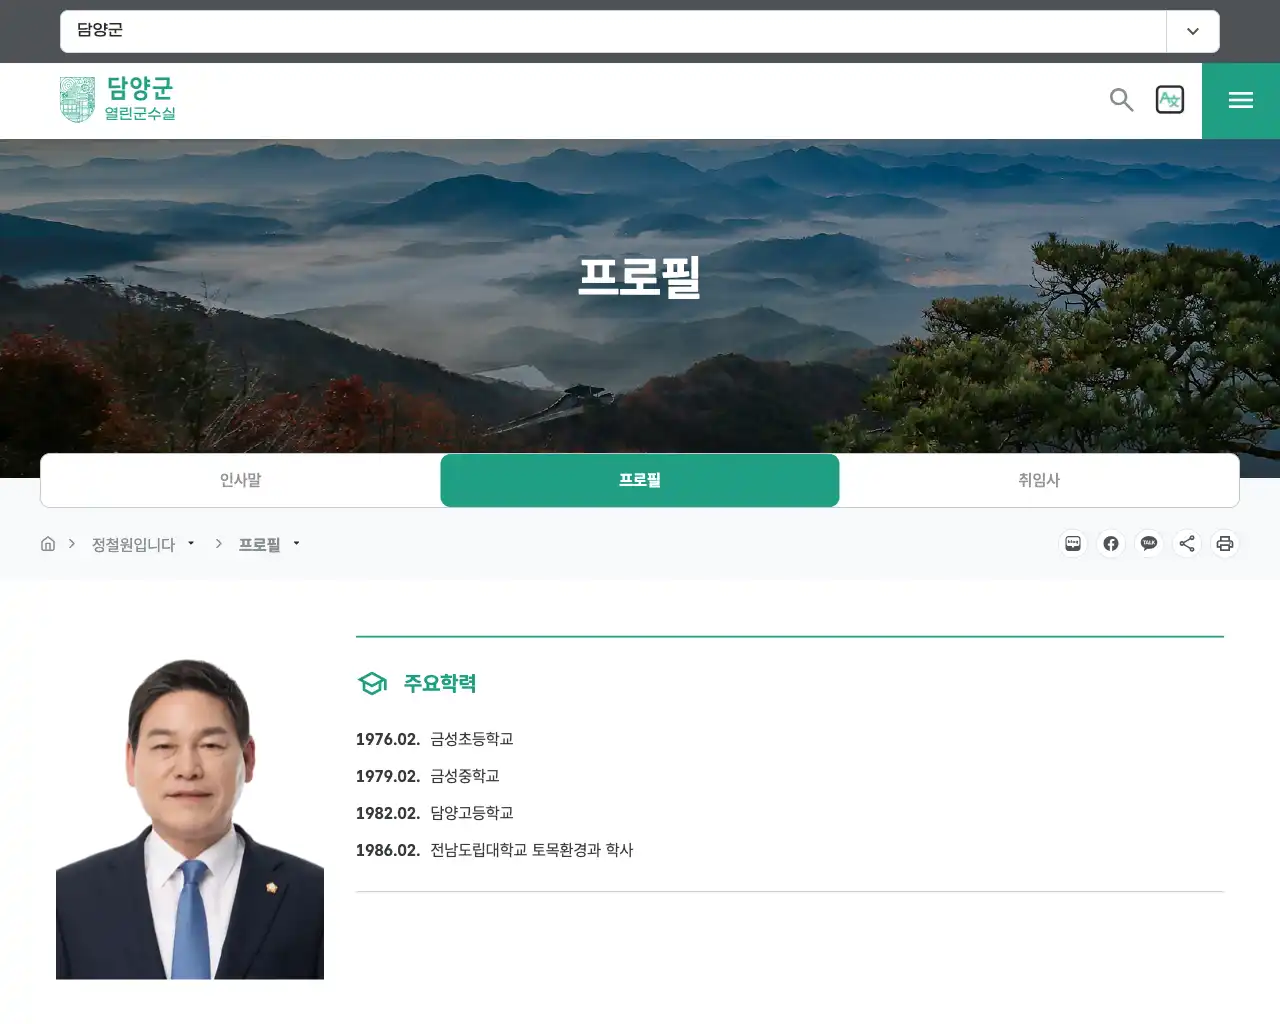Expand the 프로필 breadcrumb dropdown
The width and height of the screenshot is (1280, 1024).
point(297,543)
